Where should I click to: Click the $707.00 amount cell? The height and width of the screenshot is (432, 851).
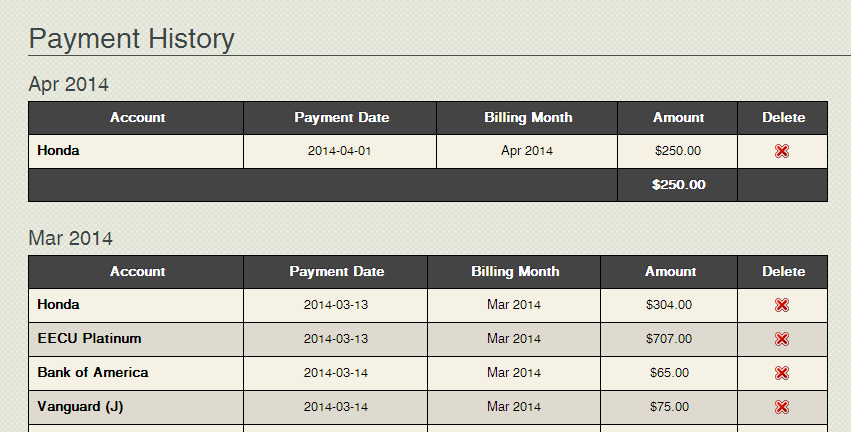(669, 339)
